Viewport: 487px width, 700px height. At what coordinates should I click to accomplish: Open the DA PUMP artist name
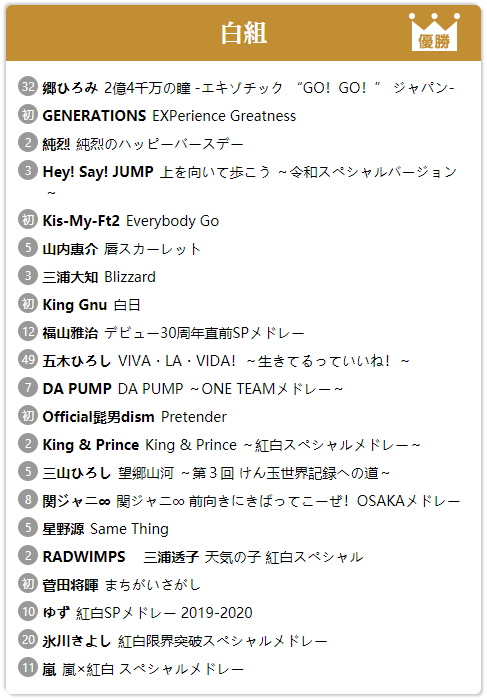coord(77,389)
